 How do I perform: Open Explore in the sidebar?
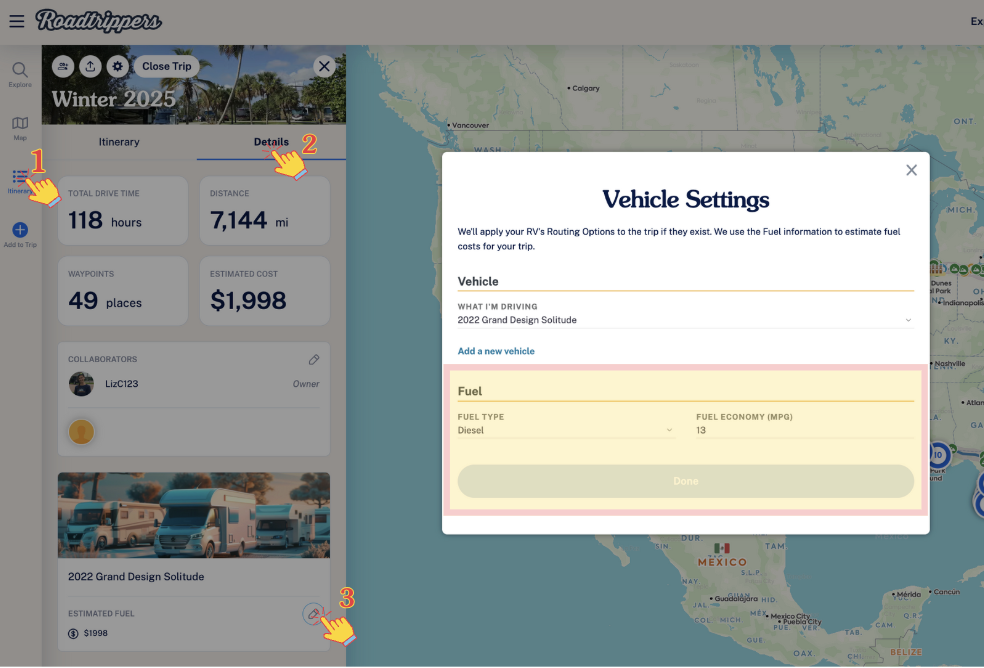coord(20,75)
